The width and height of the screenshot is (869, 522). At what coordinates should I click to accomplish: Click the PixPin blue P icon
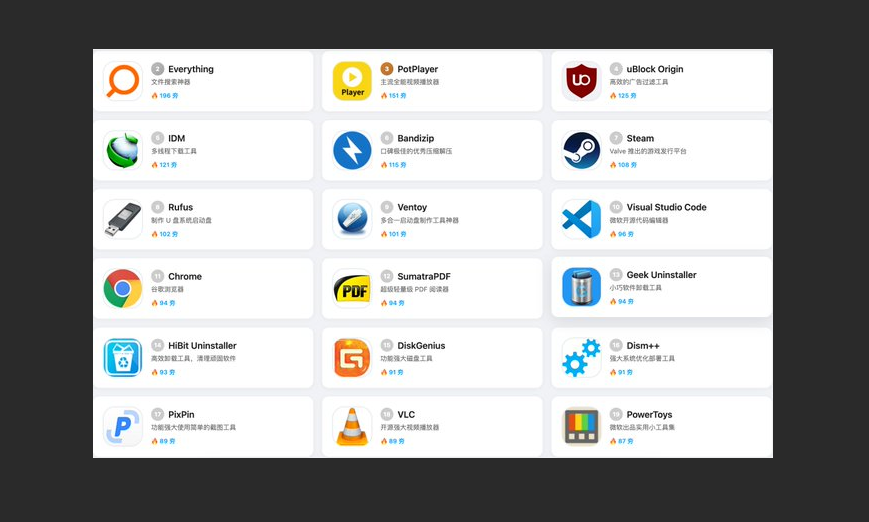pyautogui.click(x=122, y=427)
